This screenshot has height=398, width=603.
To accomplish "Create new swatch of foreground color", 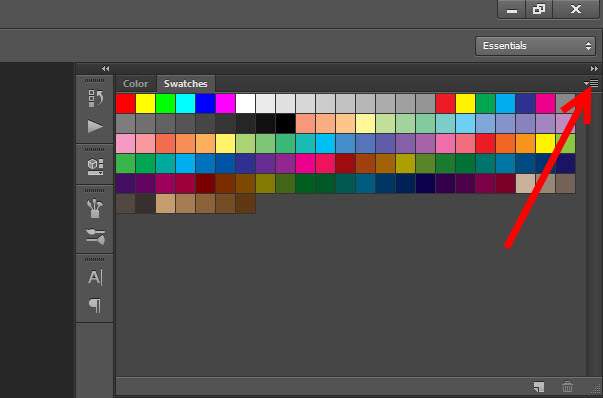I will pos(539,386).
